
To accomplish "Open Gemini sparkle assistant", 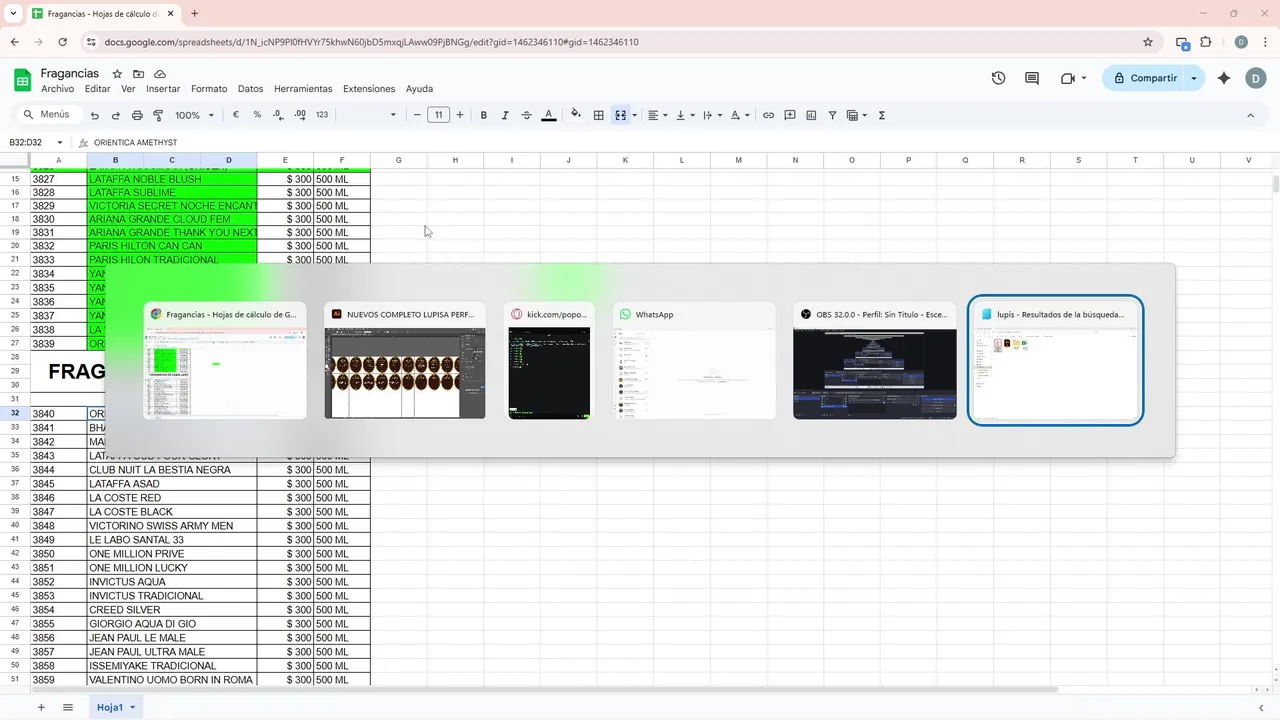I will pyautogui.click(x=1224, y=78).
